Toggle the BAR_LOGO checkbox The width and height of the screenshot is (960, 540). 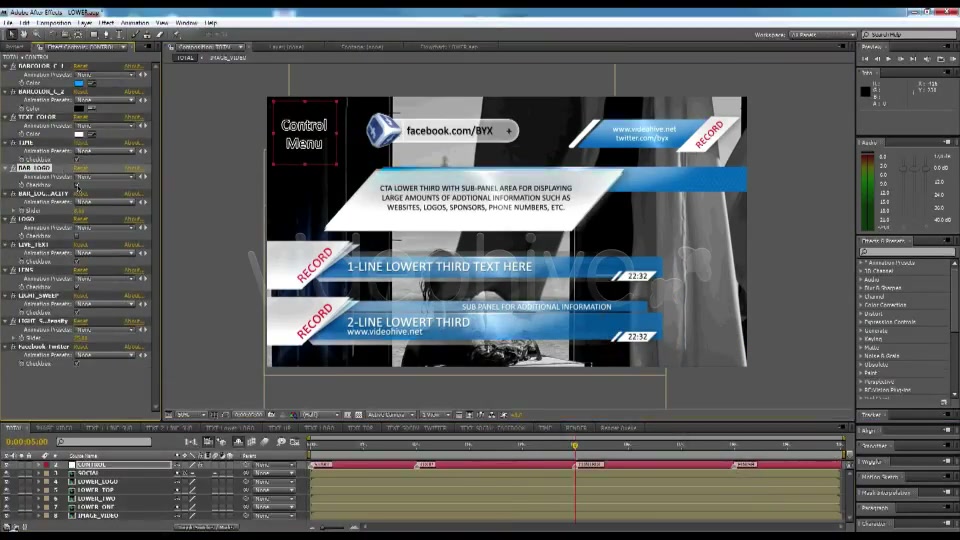pyautogui.click(x=77, y=185)
